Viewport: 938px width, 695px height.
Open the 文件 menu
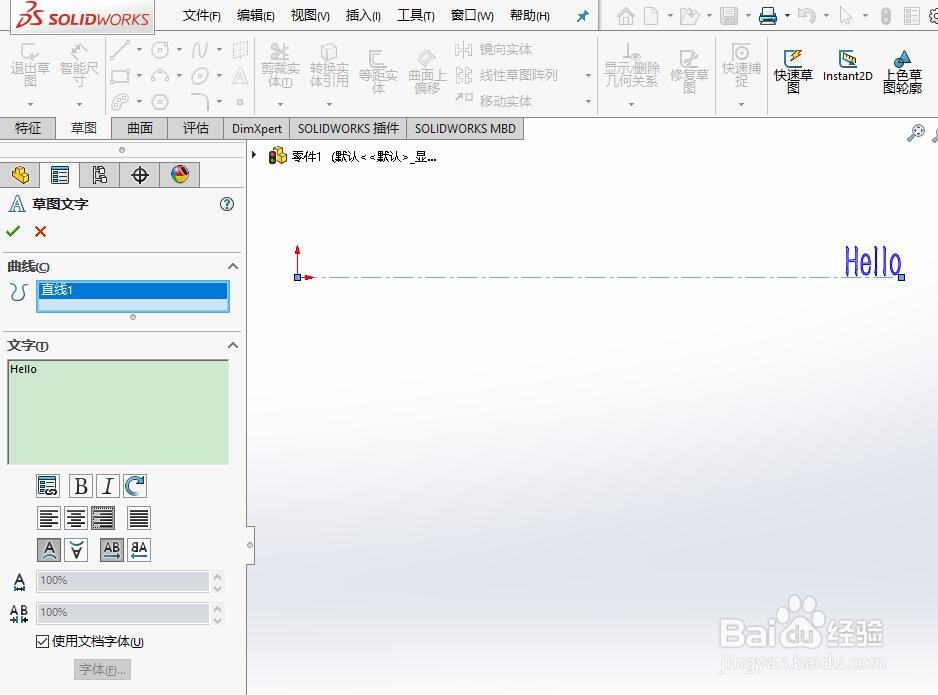[201, 16]
